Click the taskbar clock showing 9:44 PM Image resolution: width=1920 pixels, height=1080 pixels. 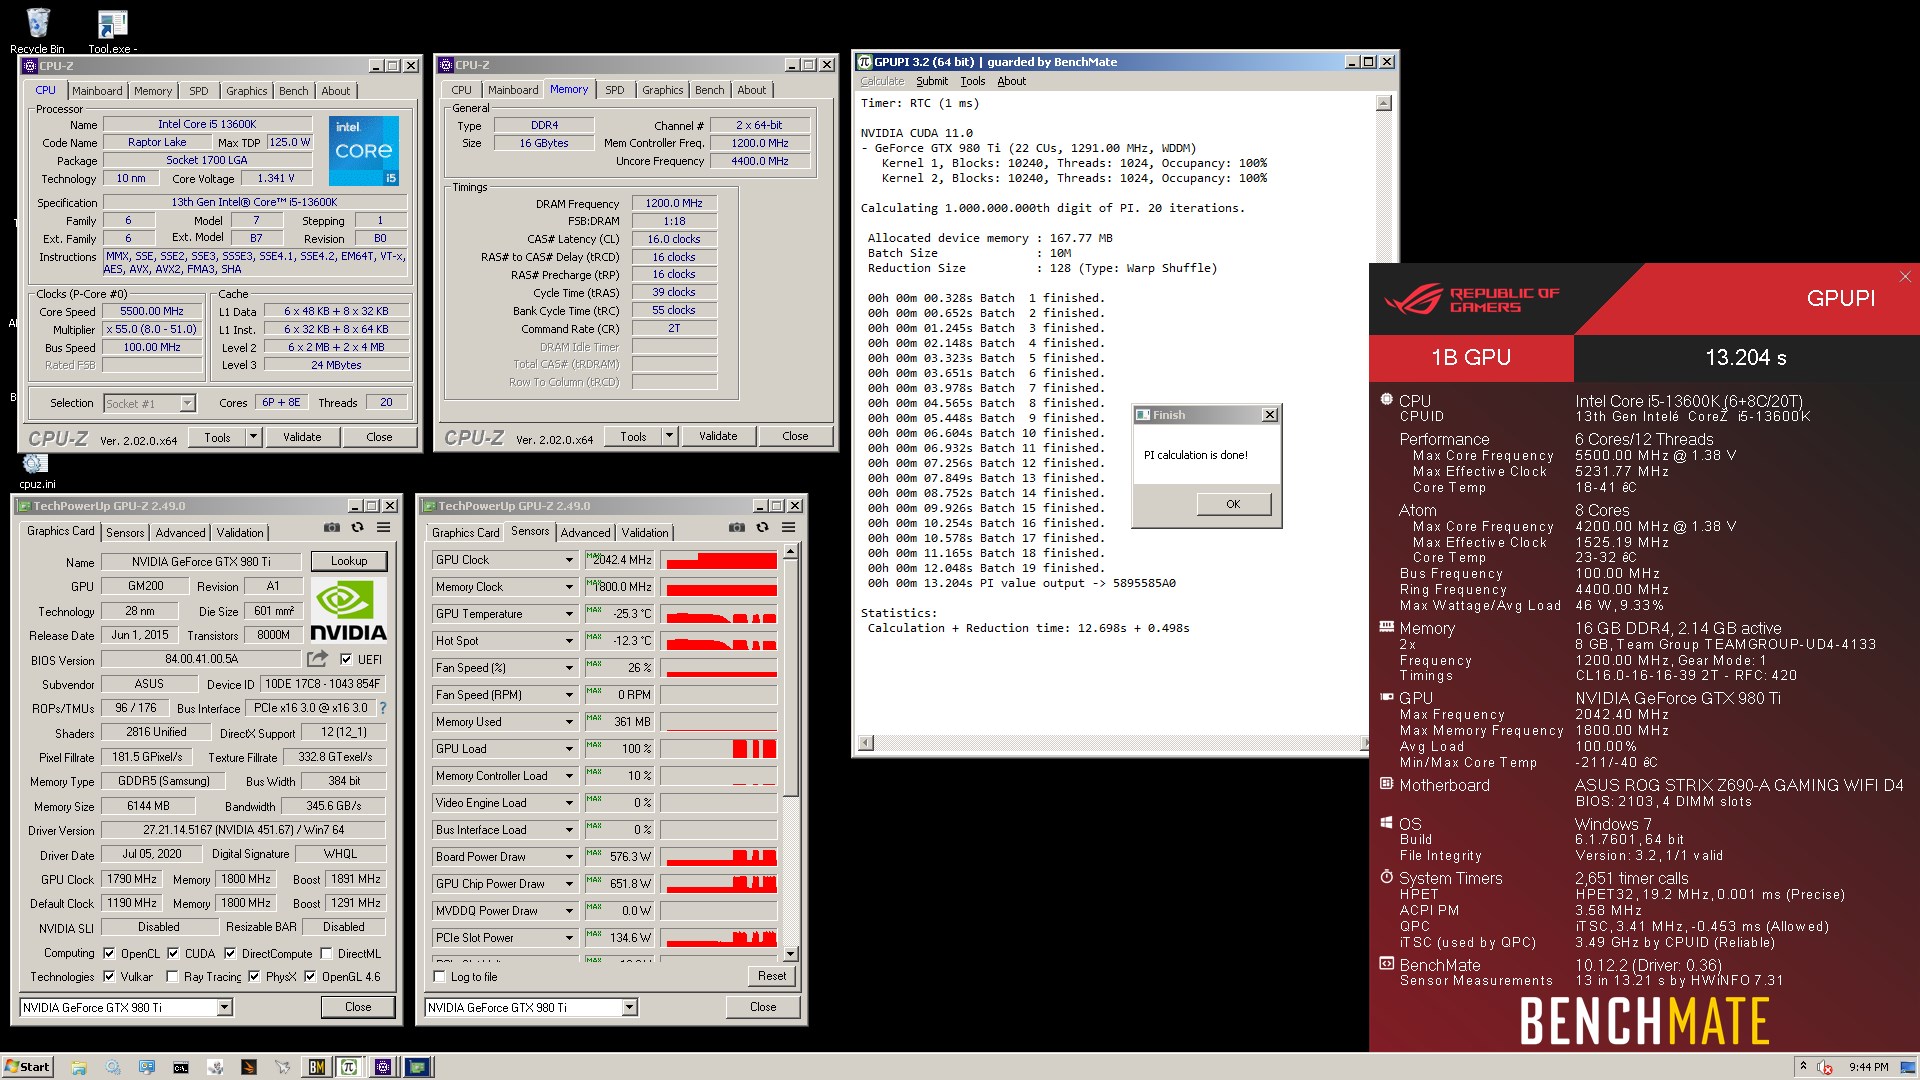pyautogui.click(x=1868, y=1067)
